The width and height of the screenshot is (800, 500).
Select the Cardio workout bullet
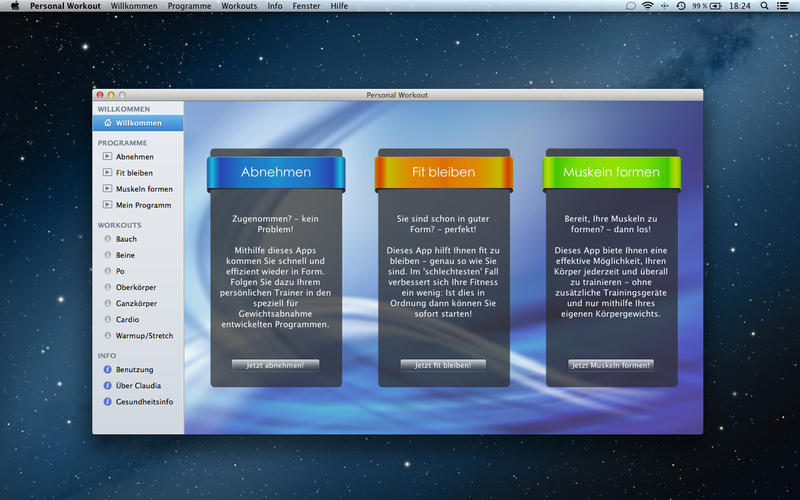[107, 320]
